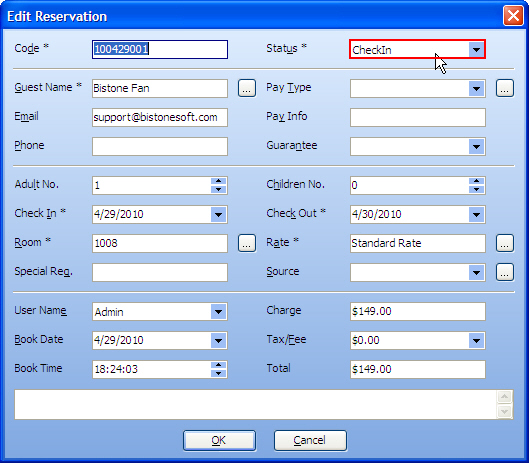This screenshot has width=529, height=463.
Task: Open guest lookup button beside Guest Name
Action: [x=247, y=88]
